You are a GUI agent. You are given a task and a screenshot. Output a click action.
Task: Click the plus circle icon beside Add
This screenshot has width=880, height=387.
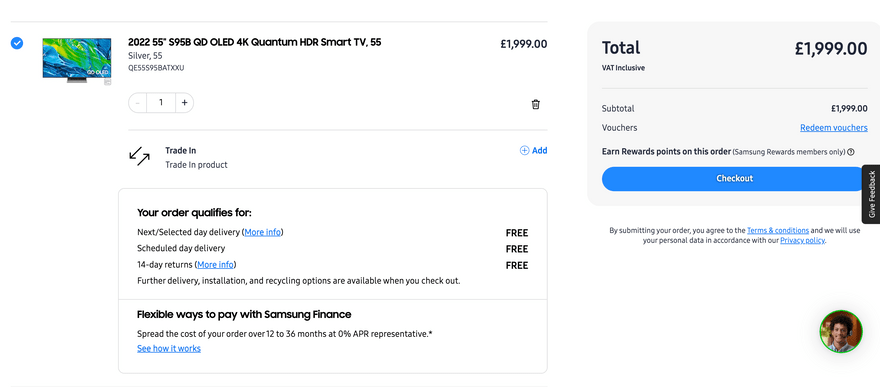click(x=524, y=150)
